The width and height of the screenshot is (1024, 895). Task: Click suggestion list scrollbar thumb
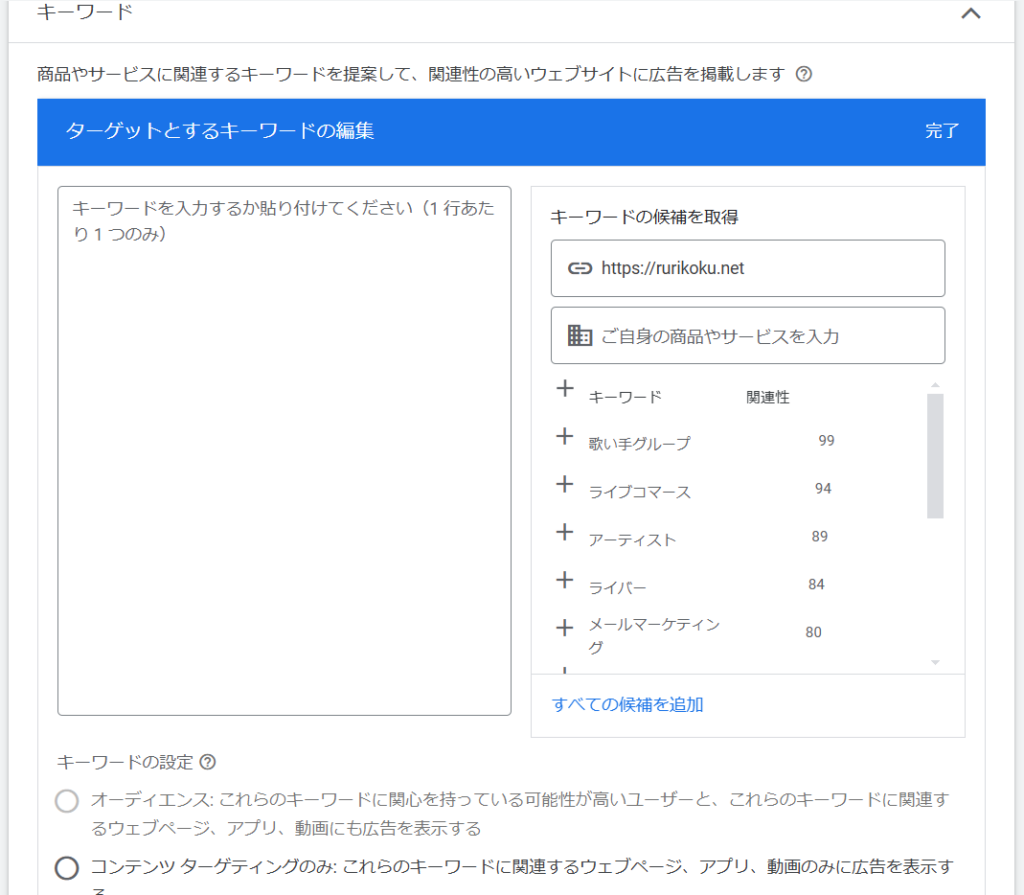935,456
